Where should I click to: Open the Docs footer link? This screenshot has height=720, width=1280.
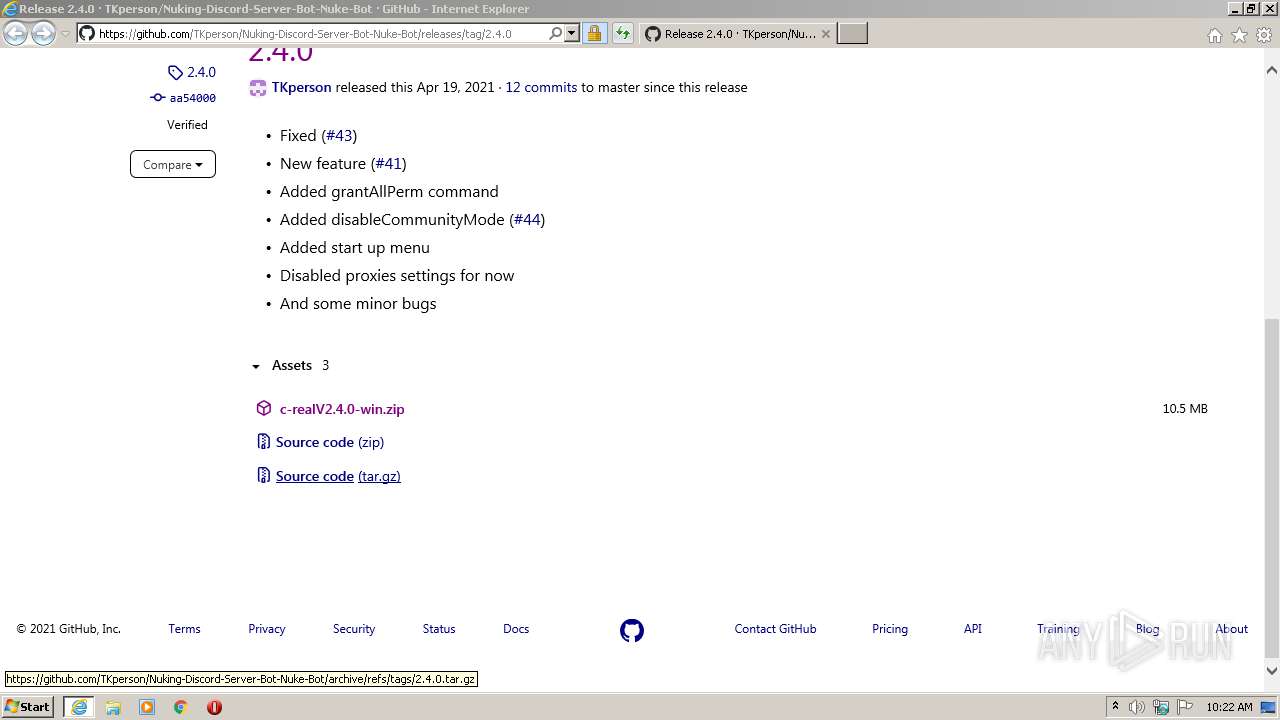coord(516,629)
